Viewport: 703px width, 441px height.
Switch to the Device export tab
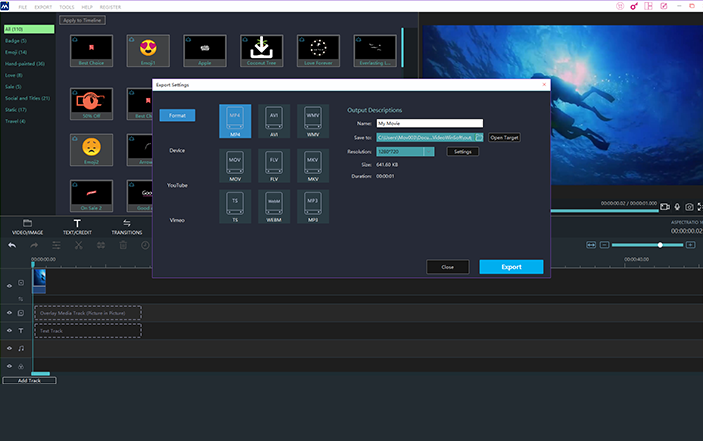coord(176,151)
